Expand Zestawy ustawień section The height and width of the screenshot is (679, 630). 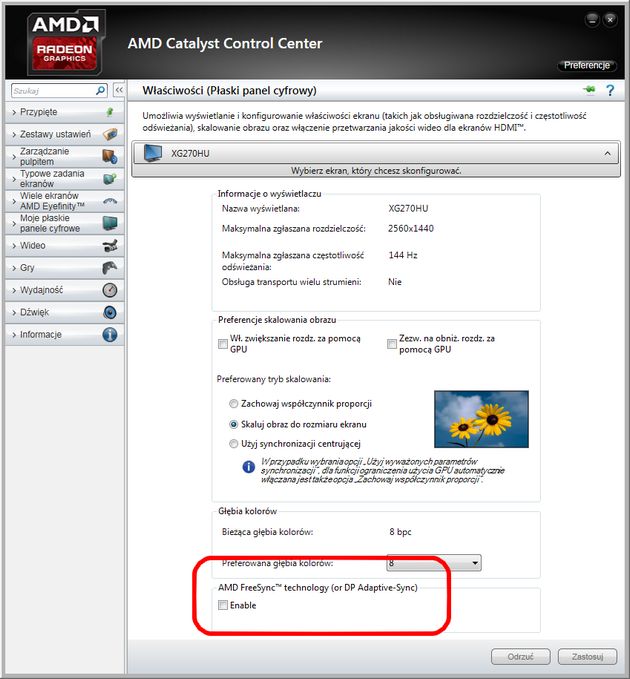pyautogui.click(x=64, y=134)
